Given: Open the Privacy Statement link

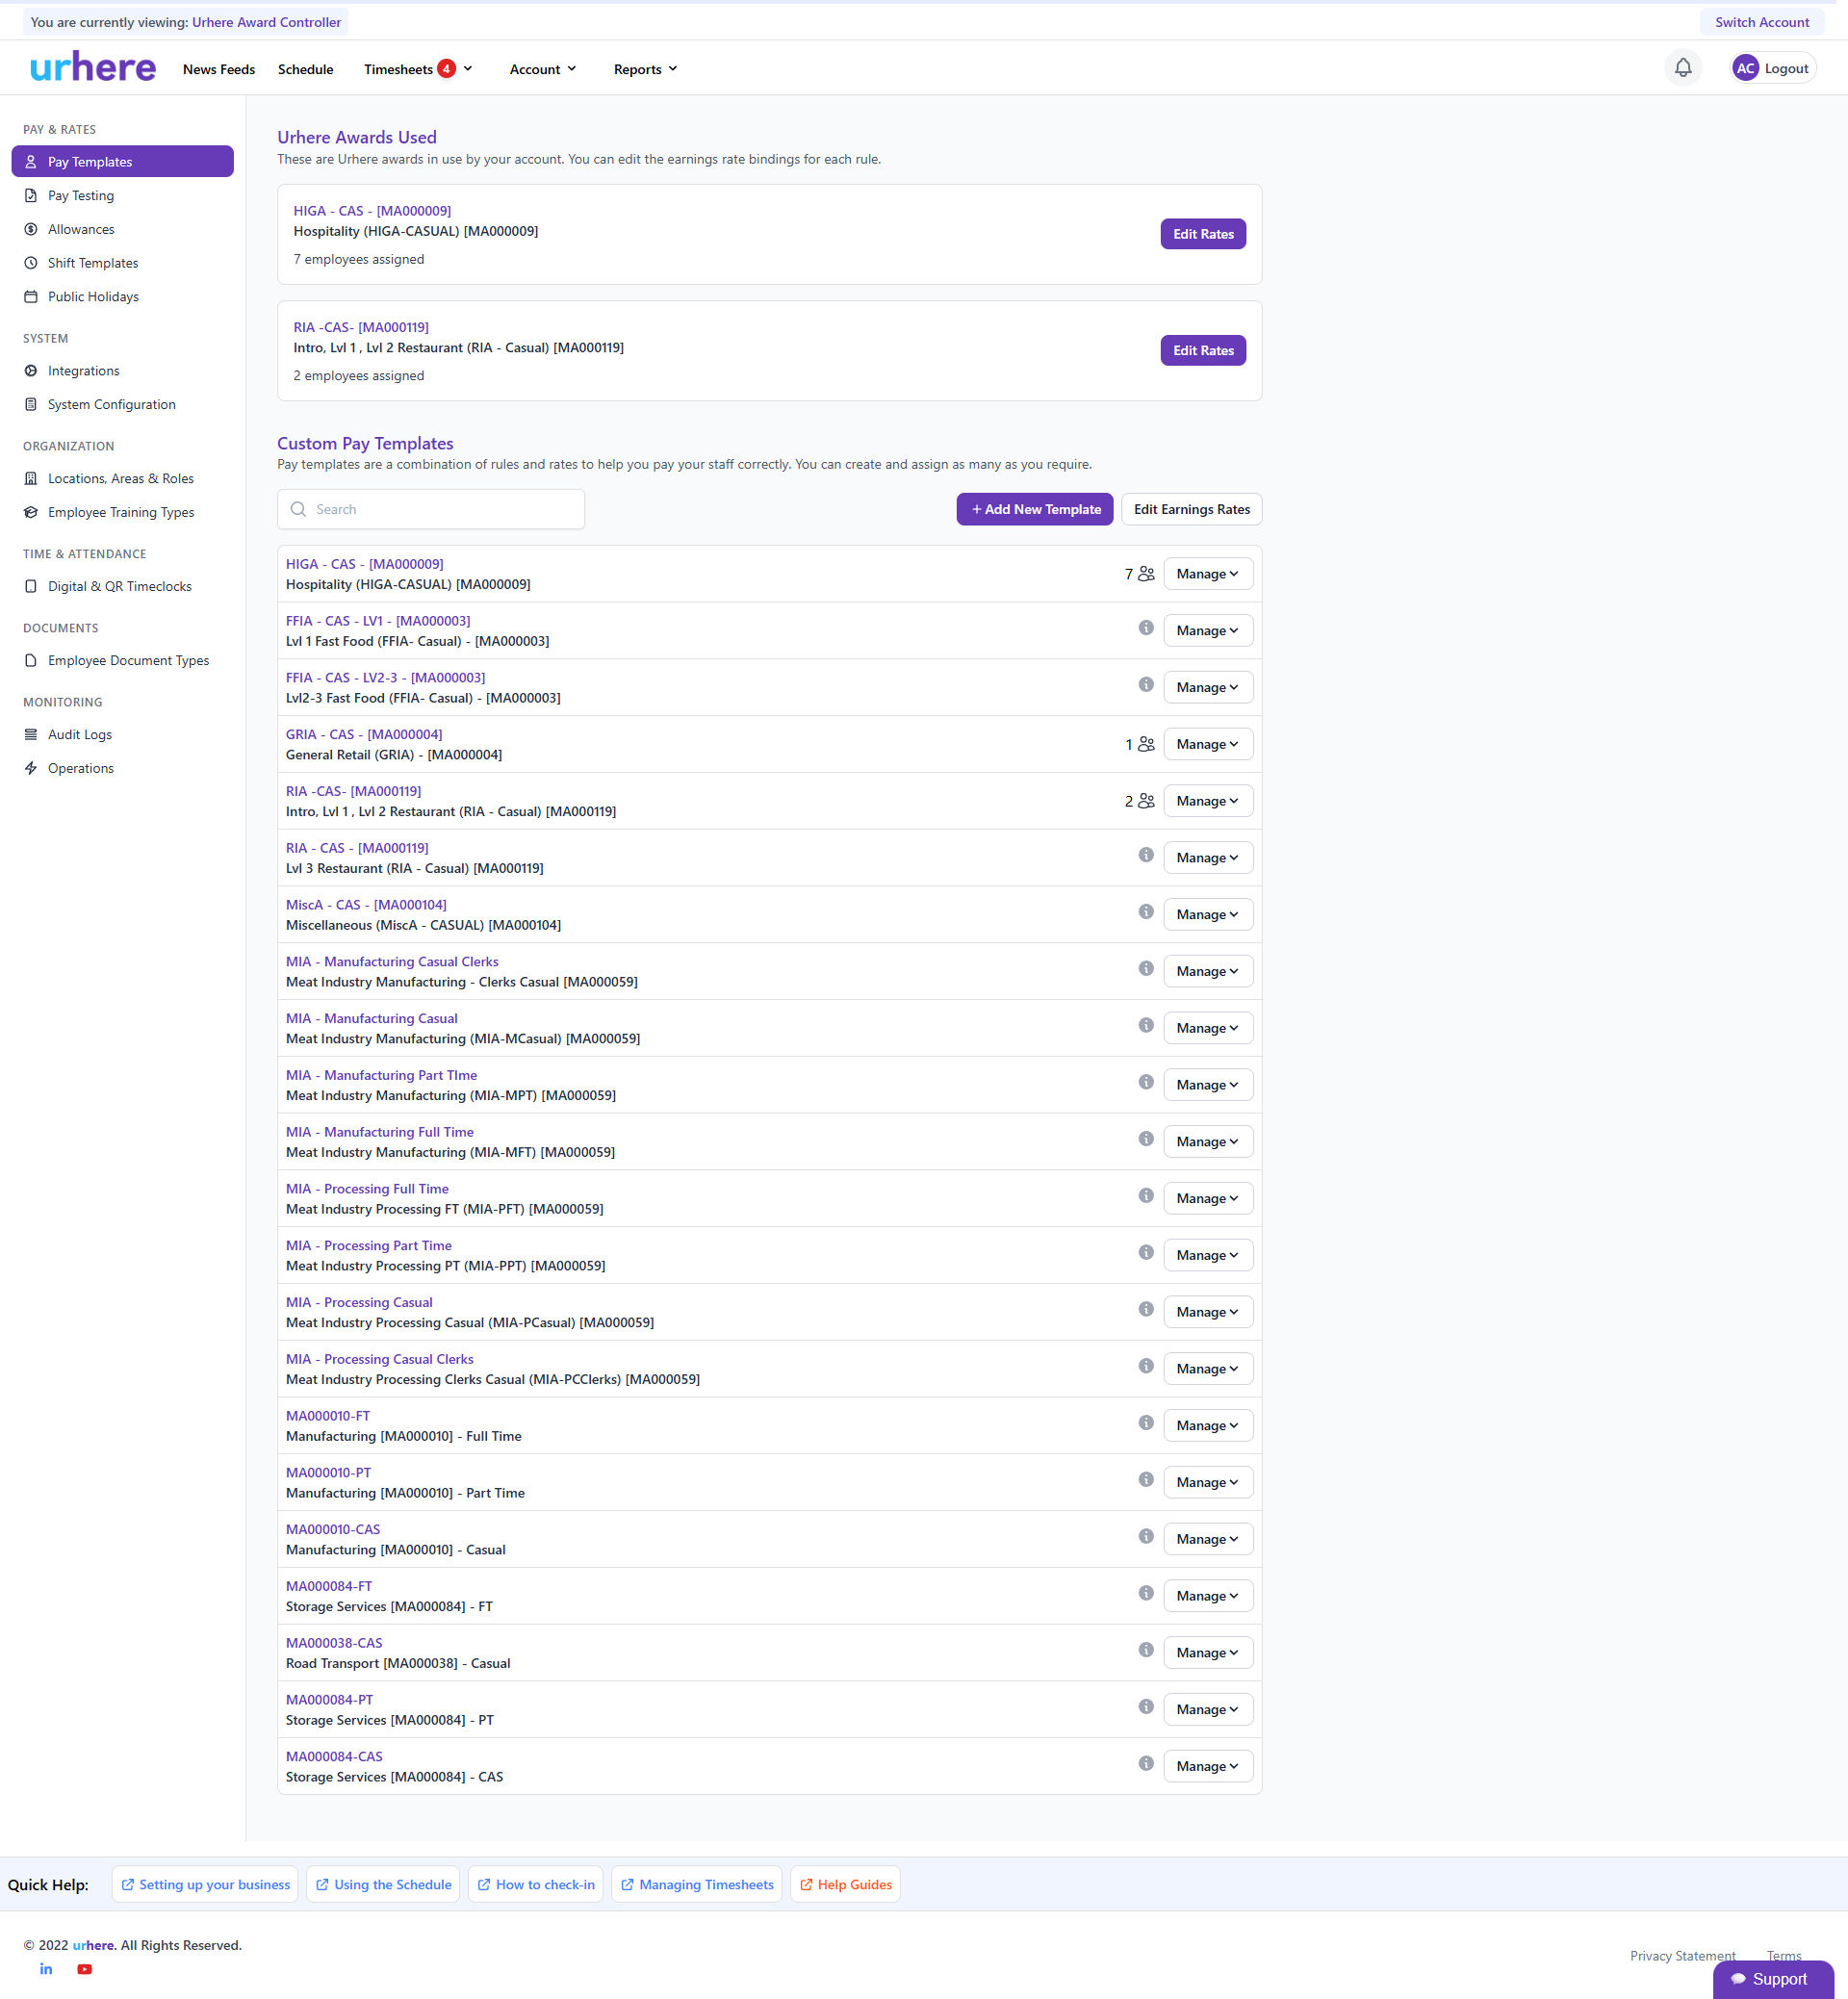Looking at the screenshot, I should 1682,1956.
